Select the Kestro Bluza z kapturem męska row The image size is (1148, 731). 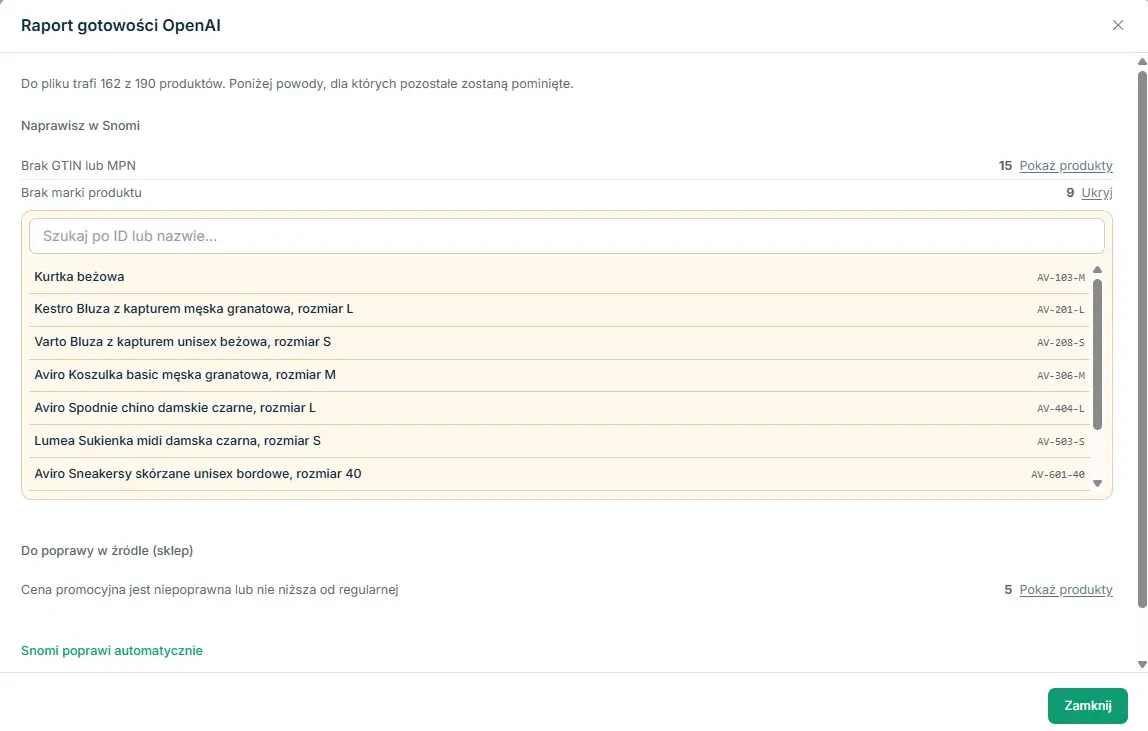coord(559,310)
